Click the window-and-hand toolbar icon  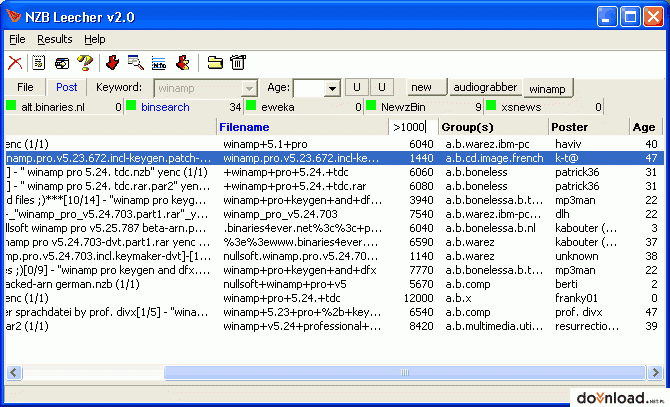pos(62,64)
